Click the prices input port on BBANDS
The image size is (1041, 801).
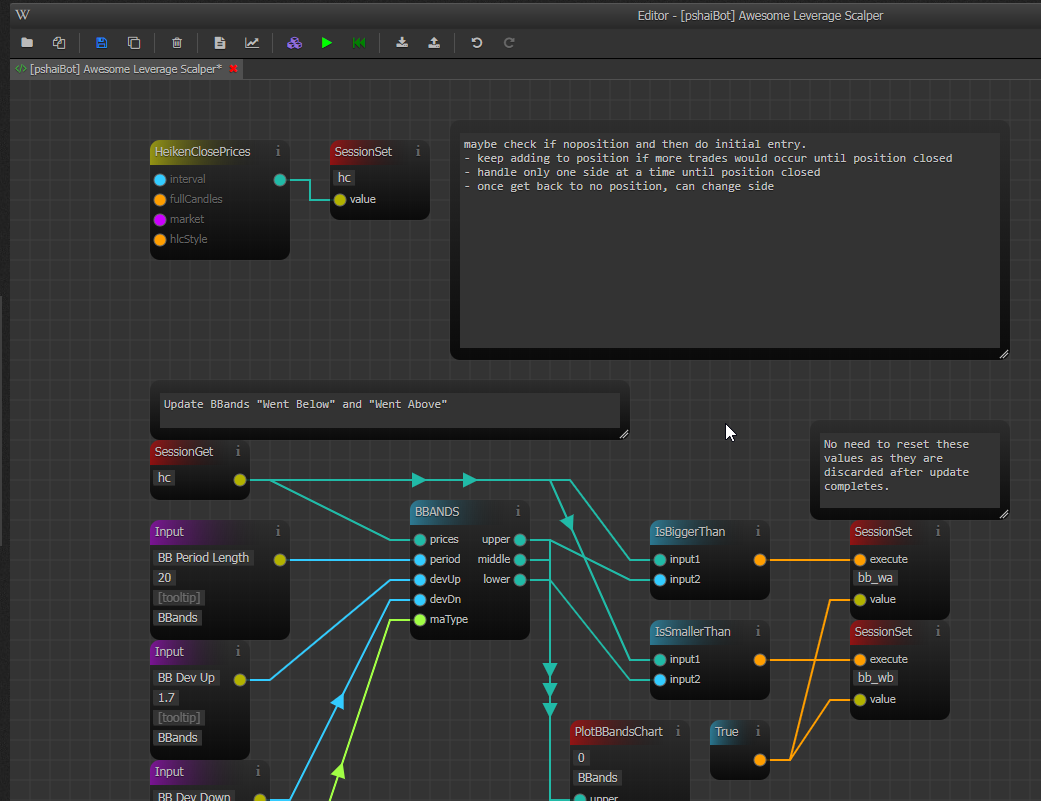click(420, 540)
